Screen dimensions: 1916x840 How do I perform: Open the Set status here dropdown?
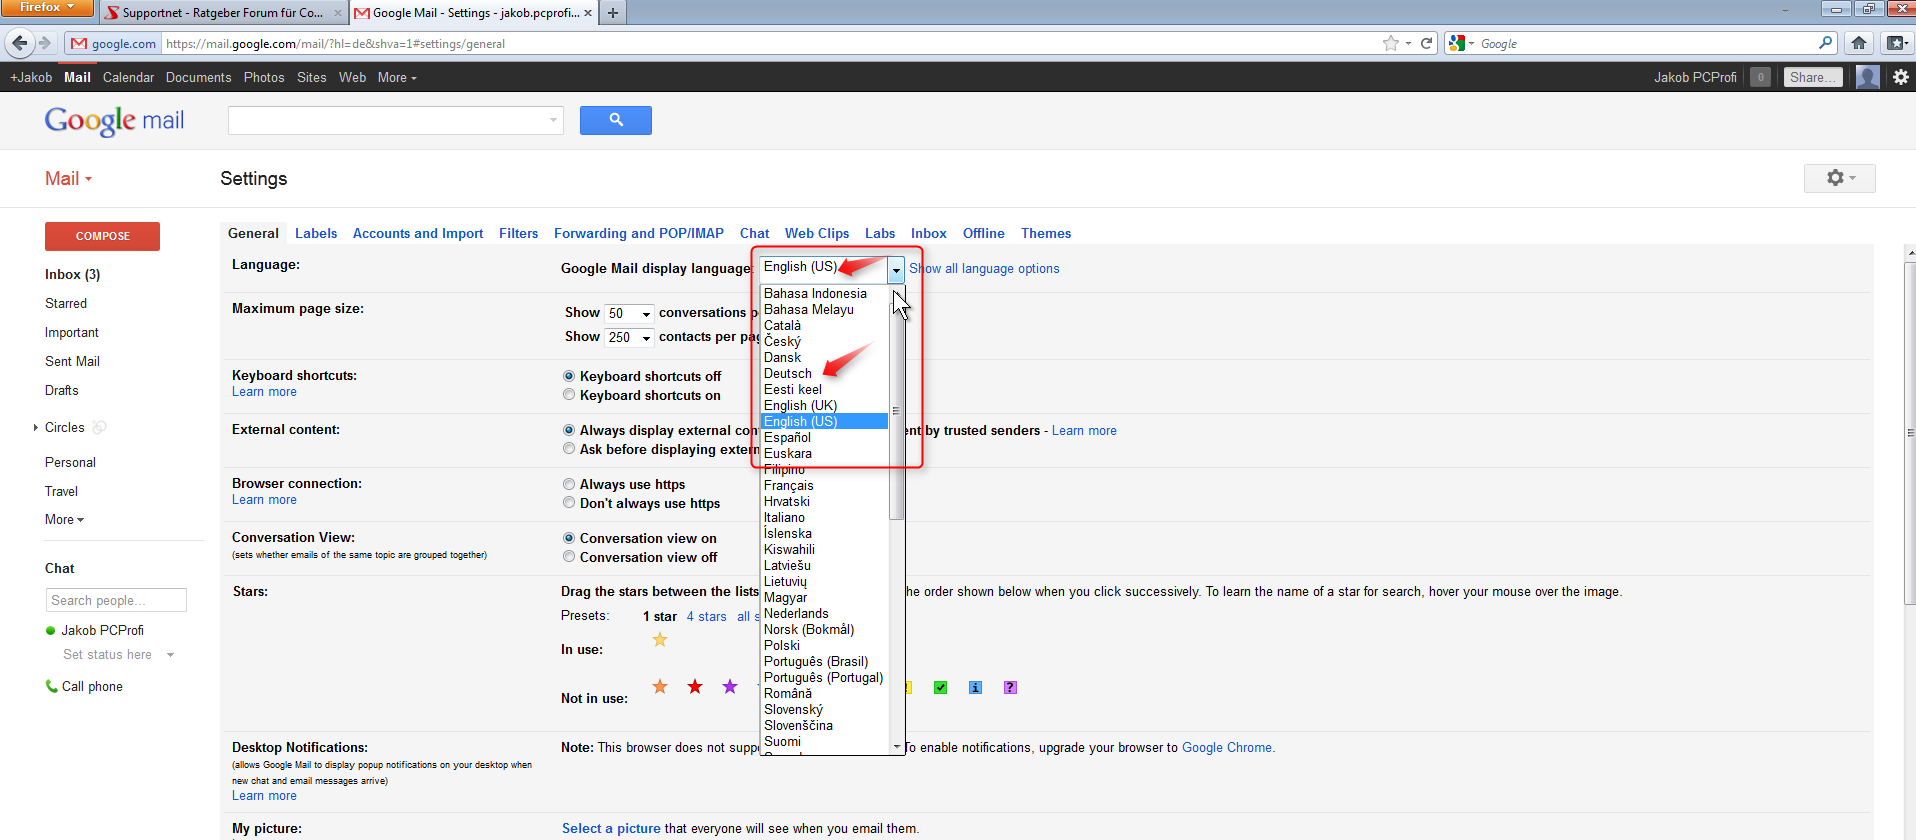[170, 655]
